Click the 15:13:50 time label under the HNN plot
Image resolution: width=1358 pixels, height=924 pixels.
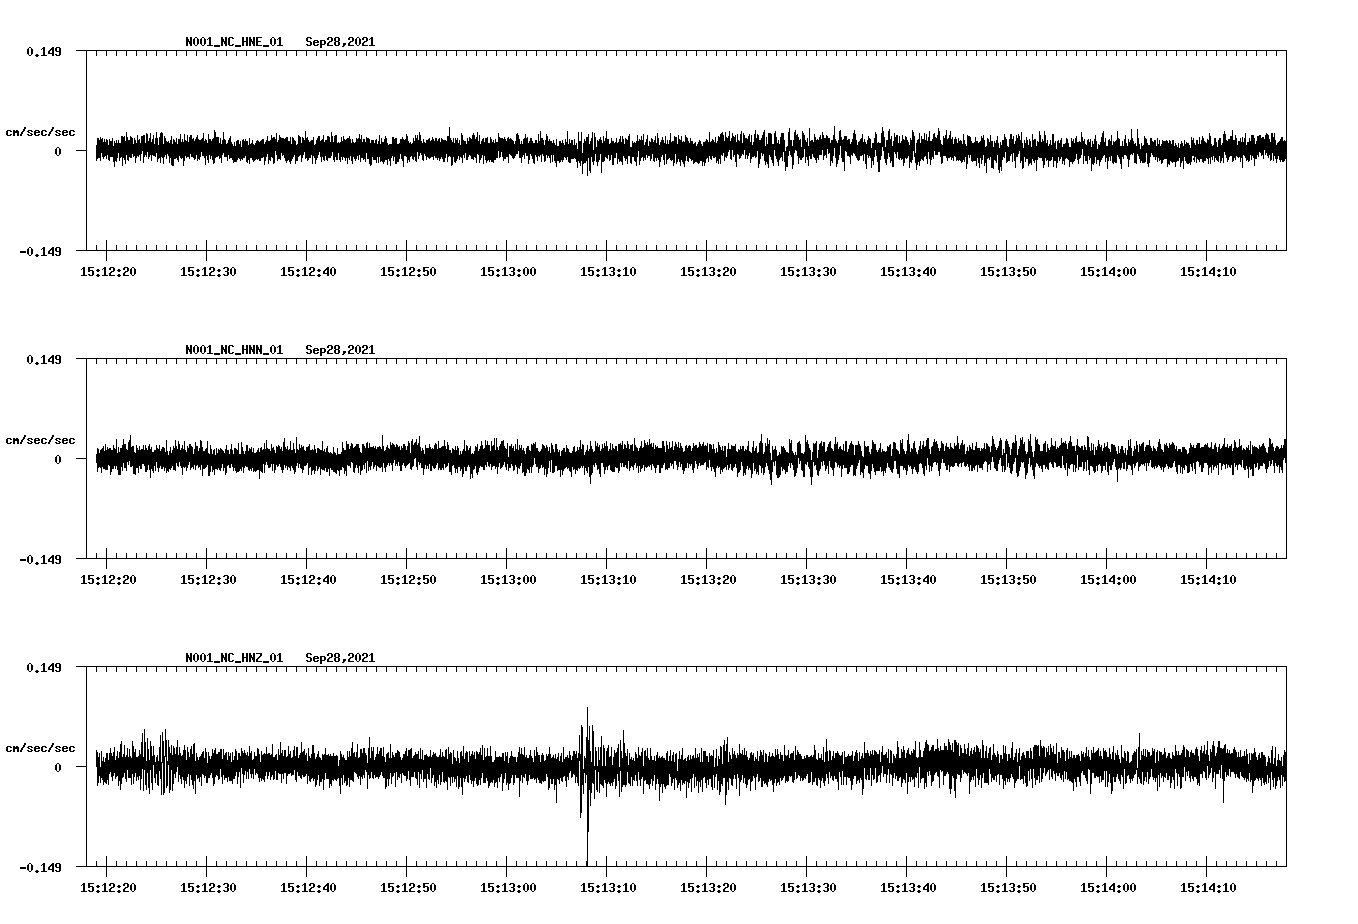click(1008, 579)
